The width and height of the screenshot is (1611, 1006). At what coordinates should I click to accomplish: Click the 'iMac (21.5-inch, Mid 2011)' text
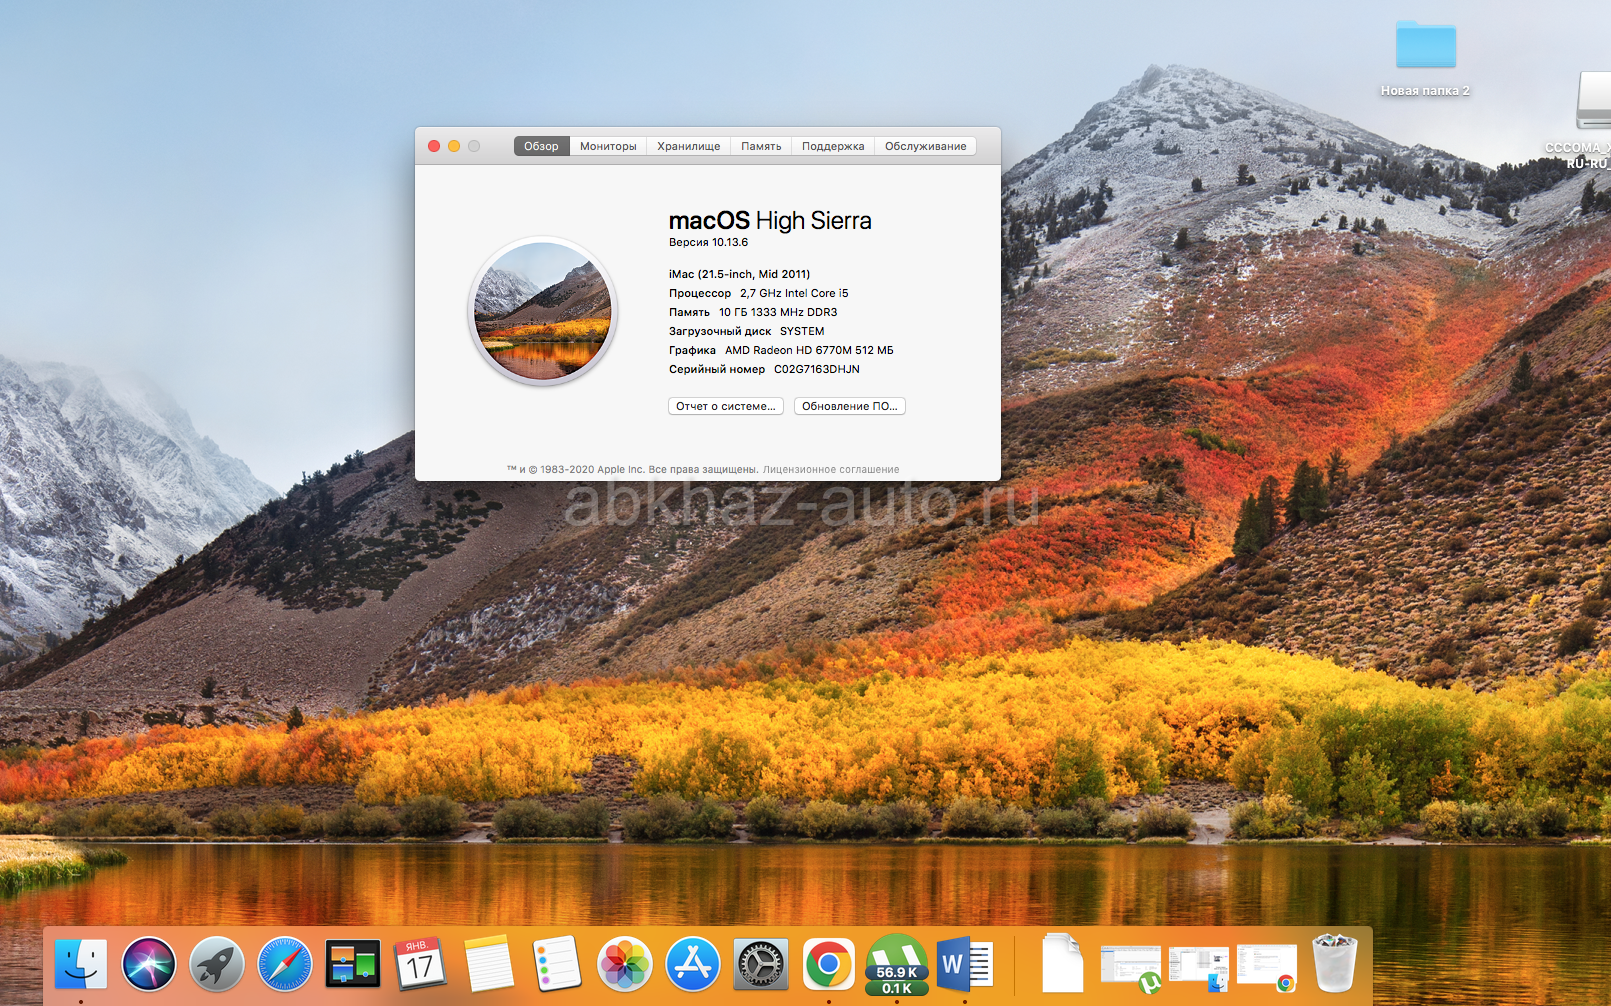(739, 274)
